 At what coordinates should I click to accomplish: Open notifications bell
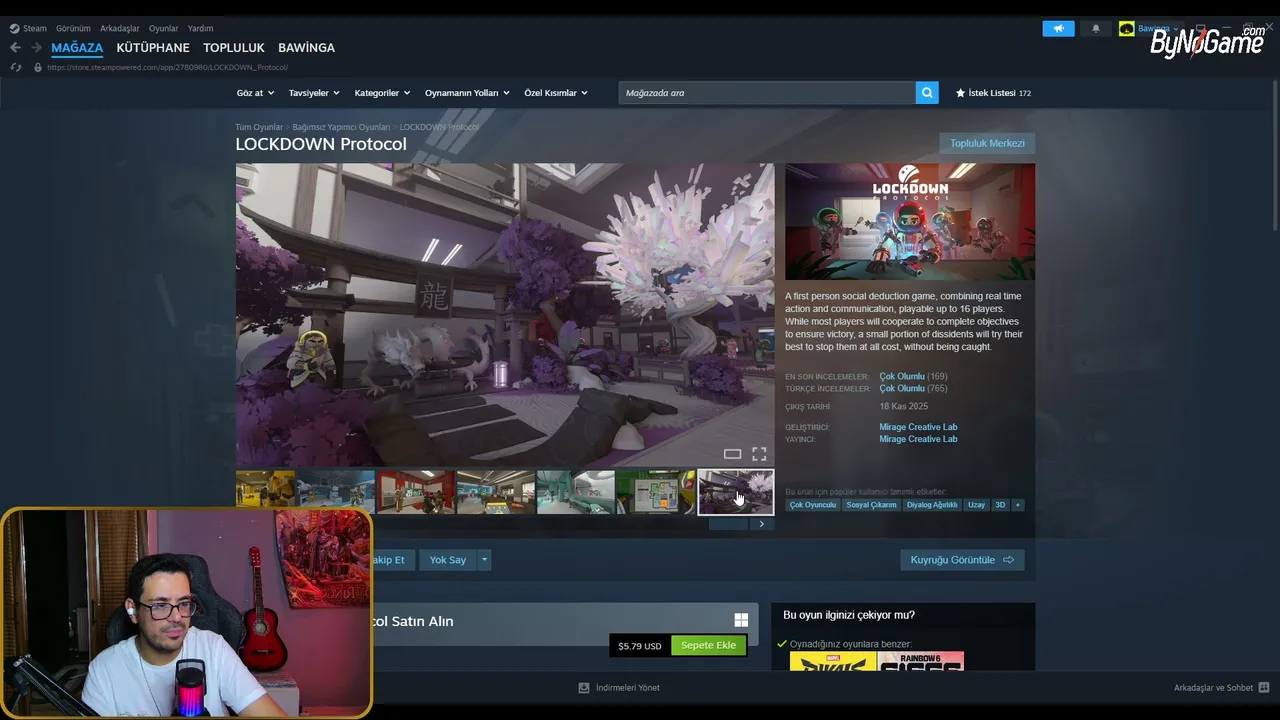(1095, 28)
